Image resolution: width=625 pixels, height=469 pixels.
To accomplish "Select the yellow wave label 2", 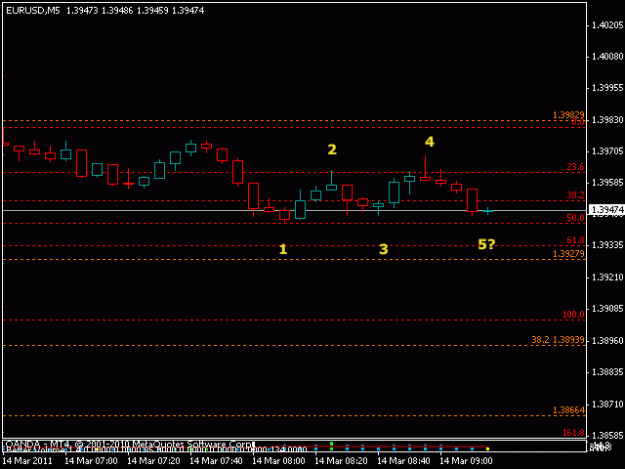I will click(332, 149).
